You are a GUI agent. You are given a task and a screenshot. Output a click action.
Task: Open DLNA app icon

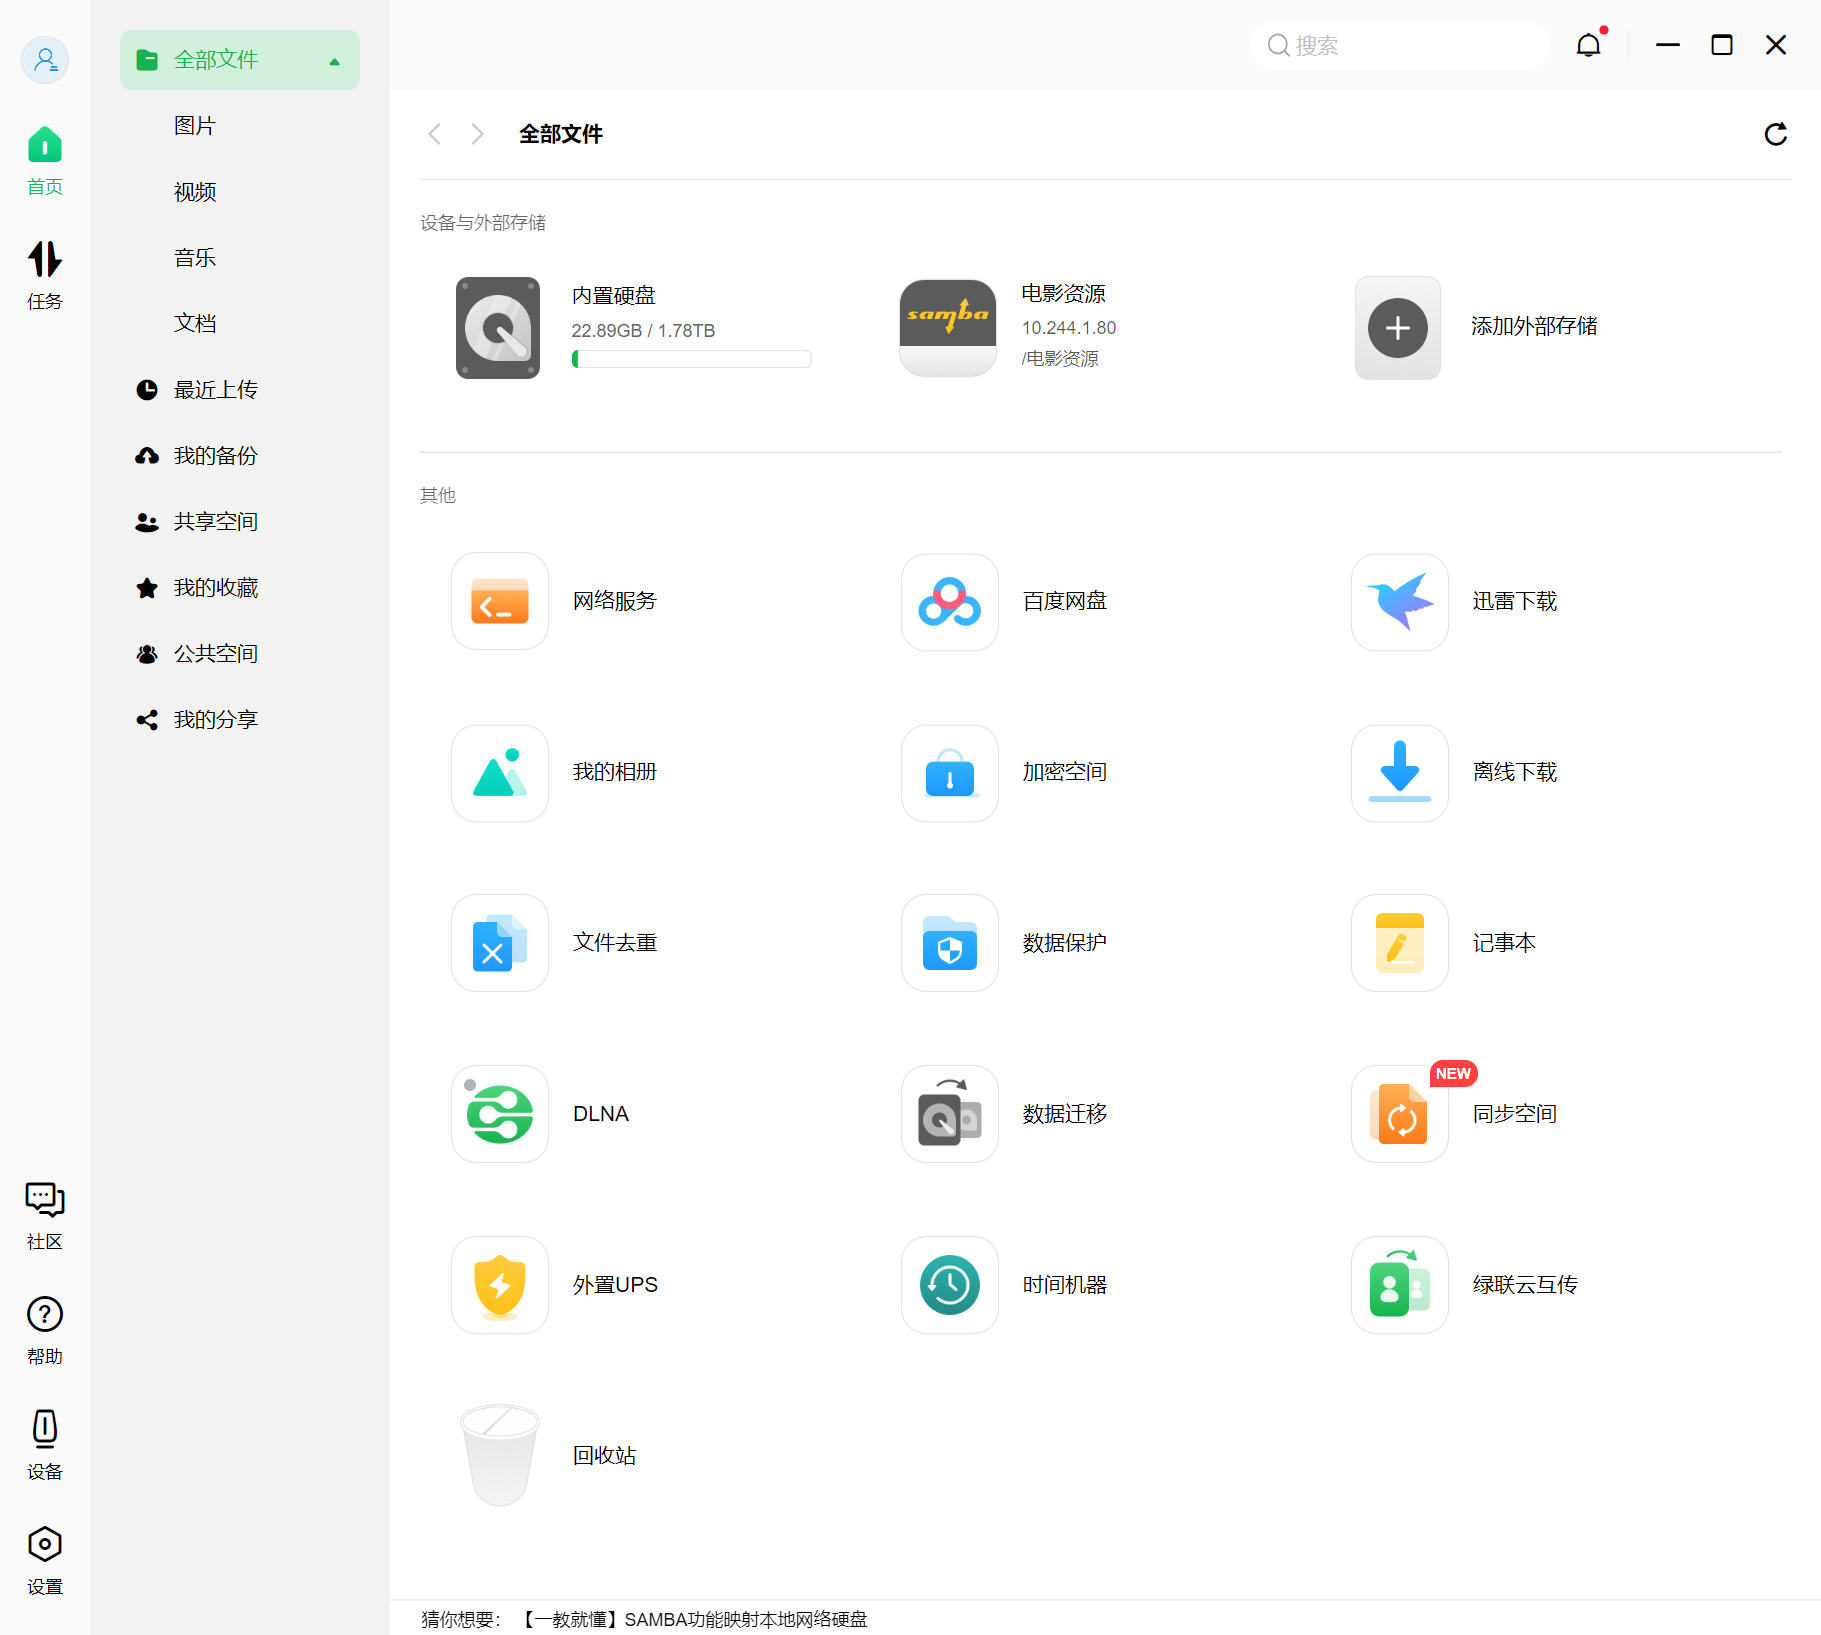pos(500,1114)
